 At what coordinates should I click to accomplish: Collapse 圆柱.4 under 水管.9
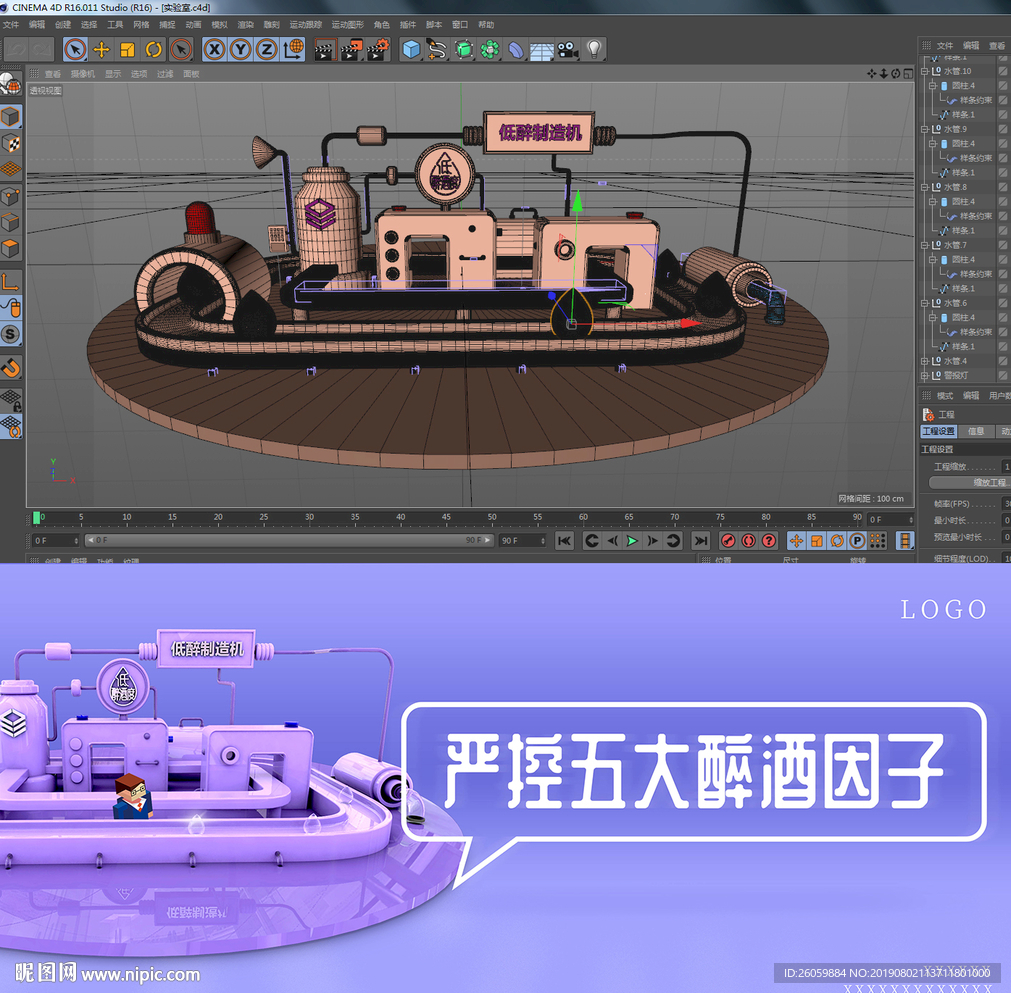pos(933,143)
